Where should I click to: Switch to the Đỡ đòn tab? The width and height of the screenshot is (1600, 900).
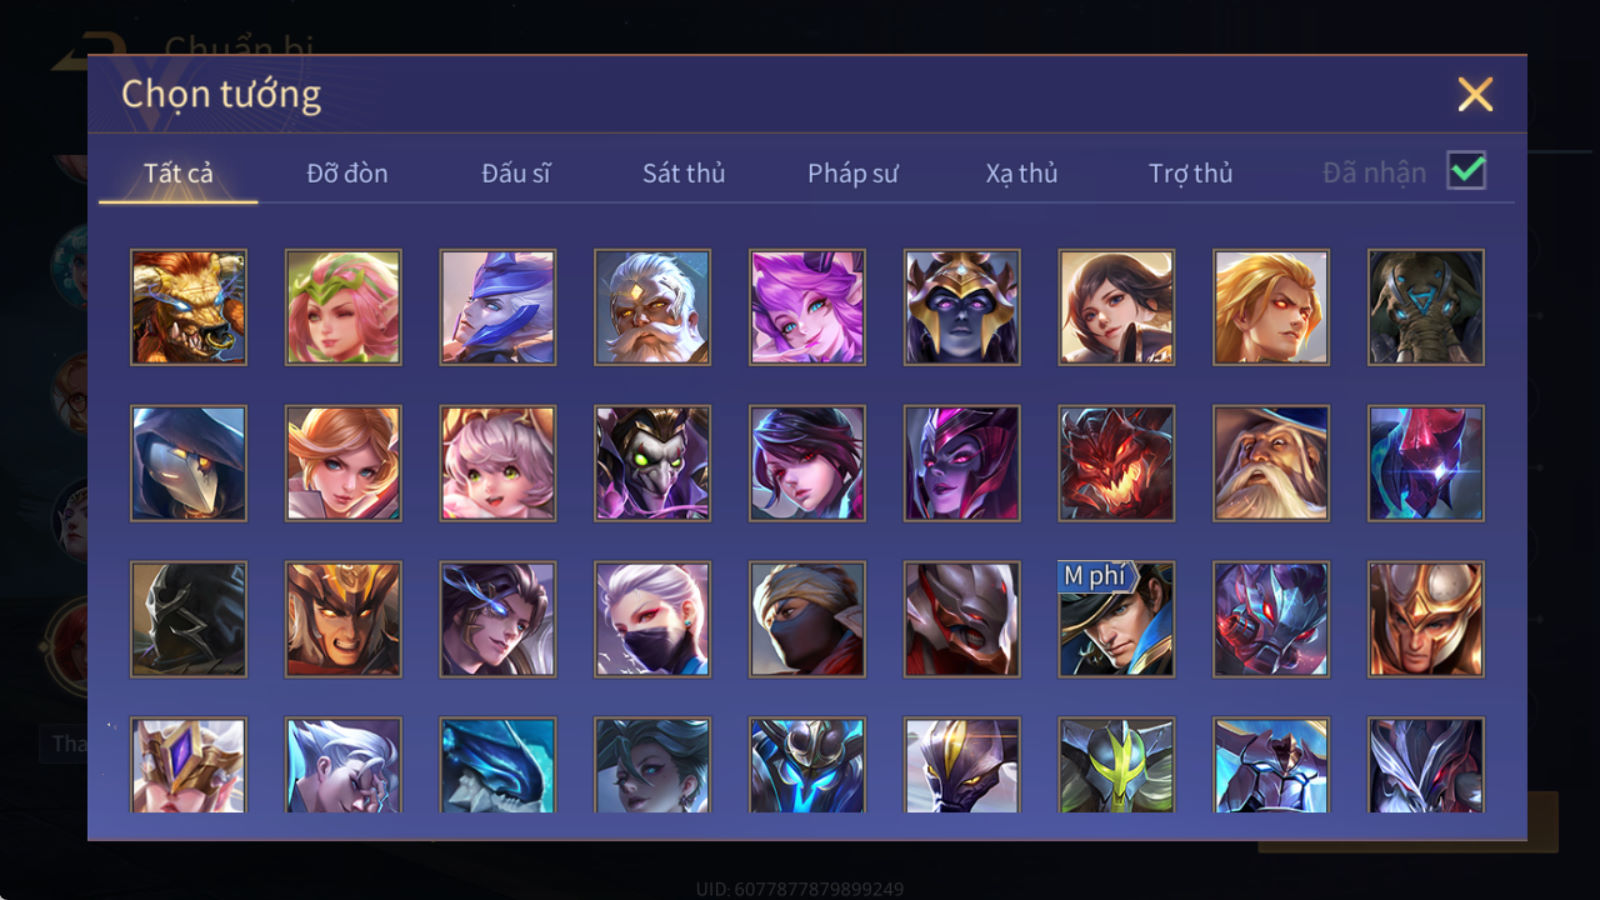tap(347, 173)
